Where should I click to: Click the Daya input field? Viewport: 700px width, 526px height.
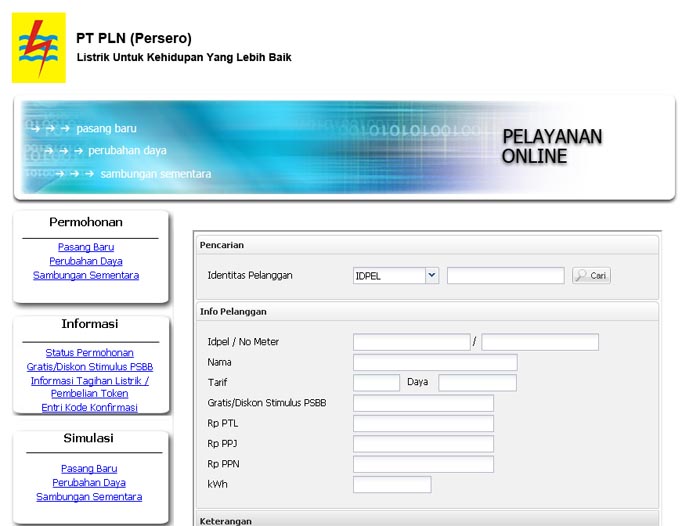tap(477, 383)
